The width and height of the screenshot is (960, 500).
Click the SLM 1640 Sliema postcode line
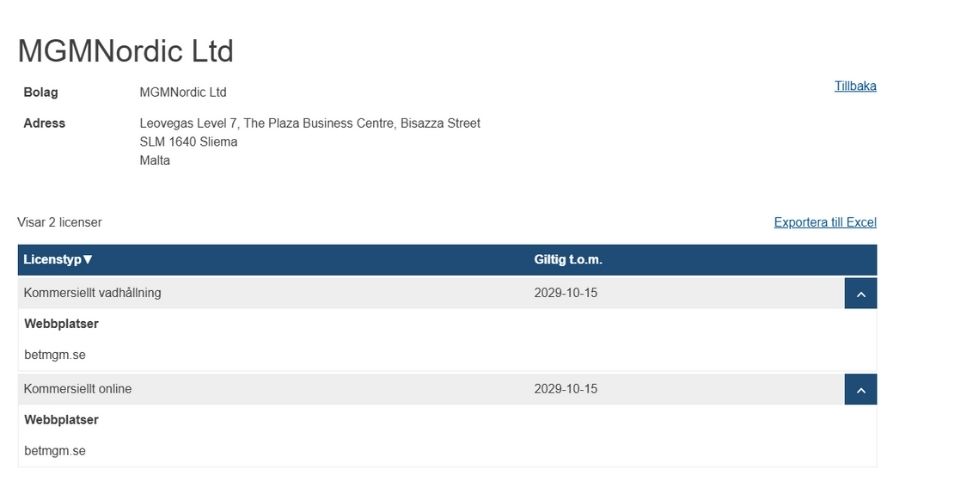[188, 142]
